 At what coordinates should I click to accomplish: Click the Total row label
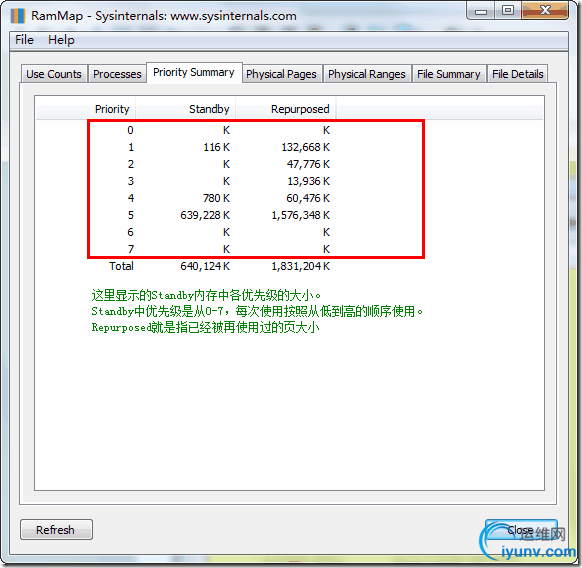point(121,266)
